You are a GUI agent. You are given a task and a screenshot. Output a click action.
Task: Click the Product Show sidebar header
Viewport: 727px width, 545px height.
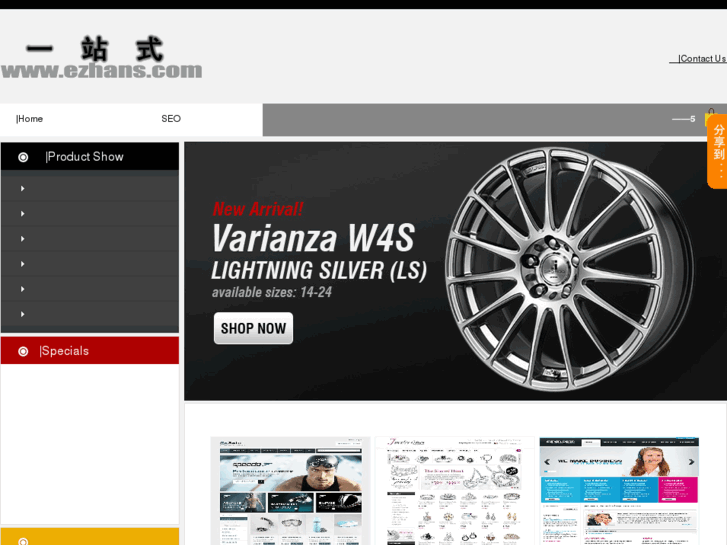click(90, 157)
